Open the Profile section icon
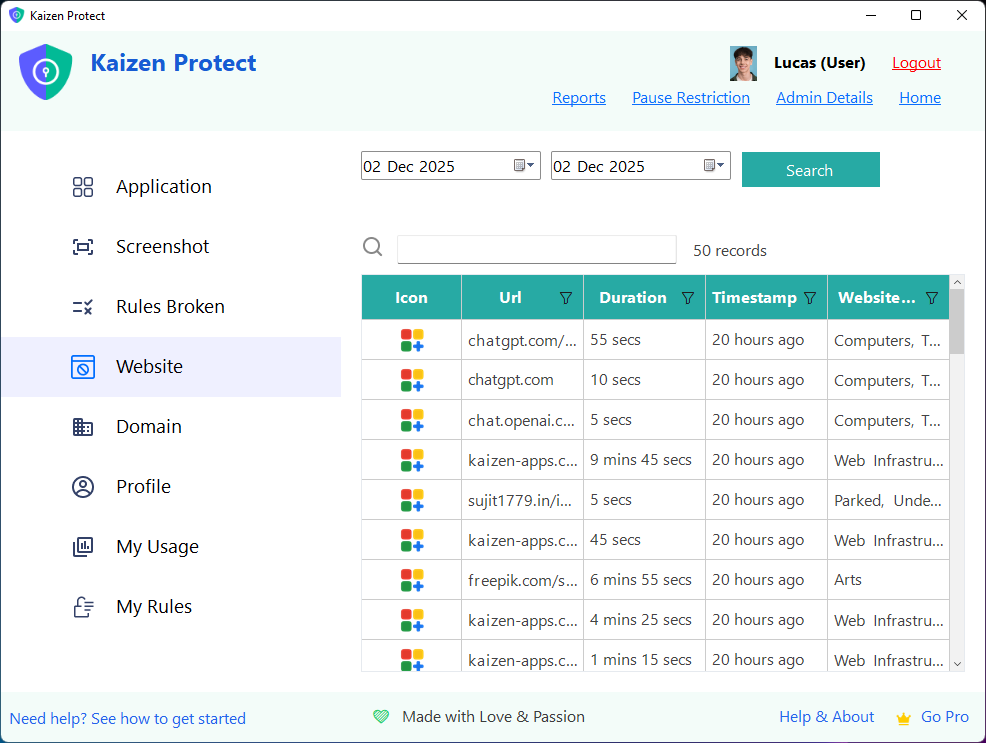The width and height of the screenshot is (986, 743). pos(82,486)
